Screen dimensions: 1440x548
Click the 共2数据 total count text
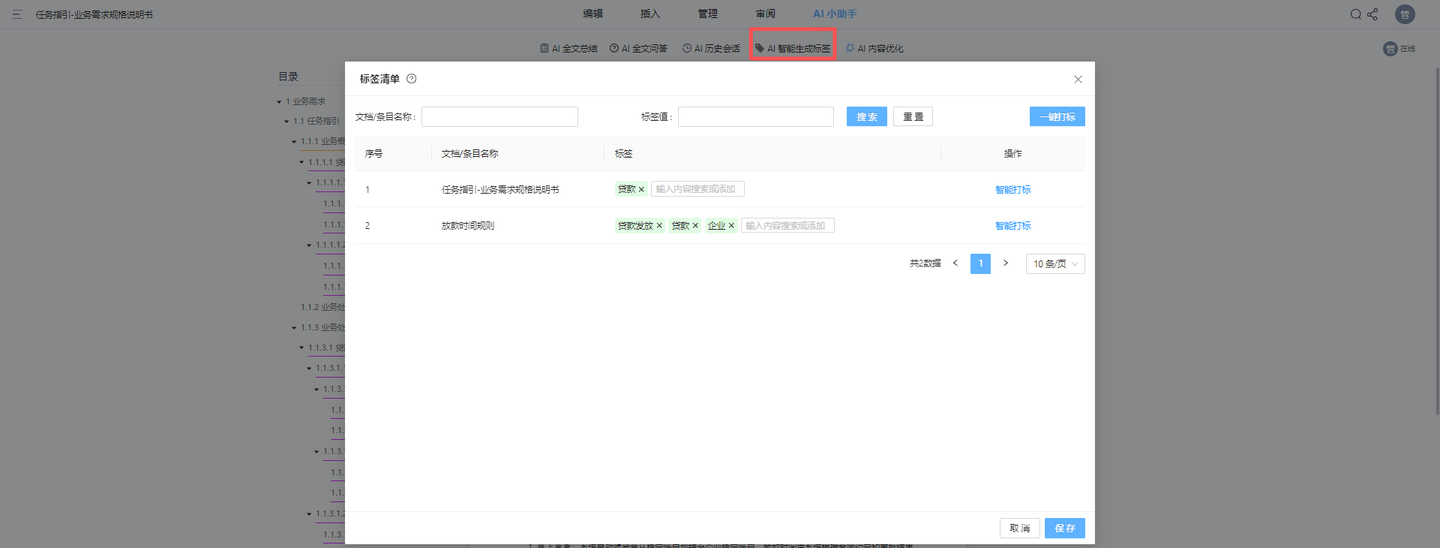925,264
